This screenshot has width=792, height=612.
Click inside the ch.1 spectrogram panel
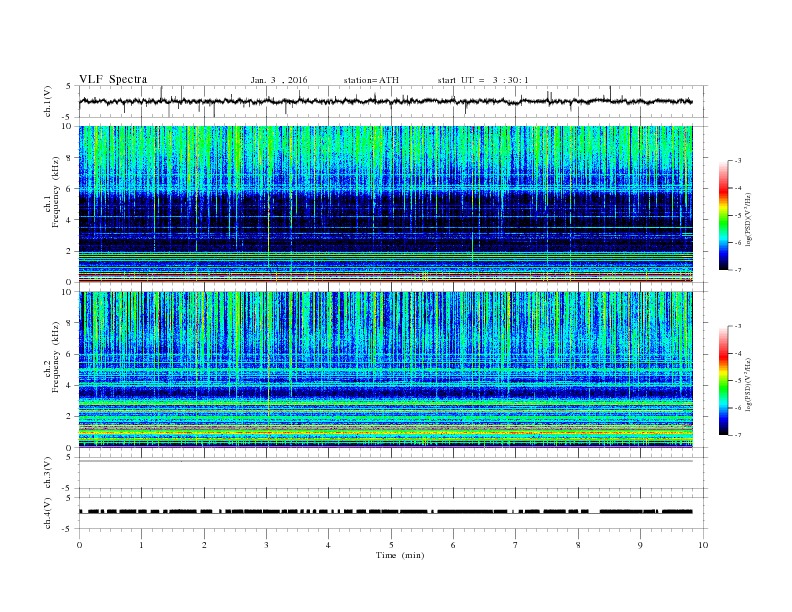click(x=386, y=204)
